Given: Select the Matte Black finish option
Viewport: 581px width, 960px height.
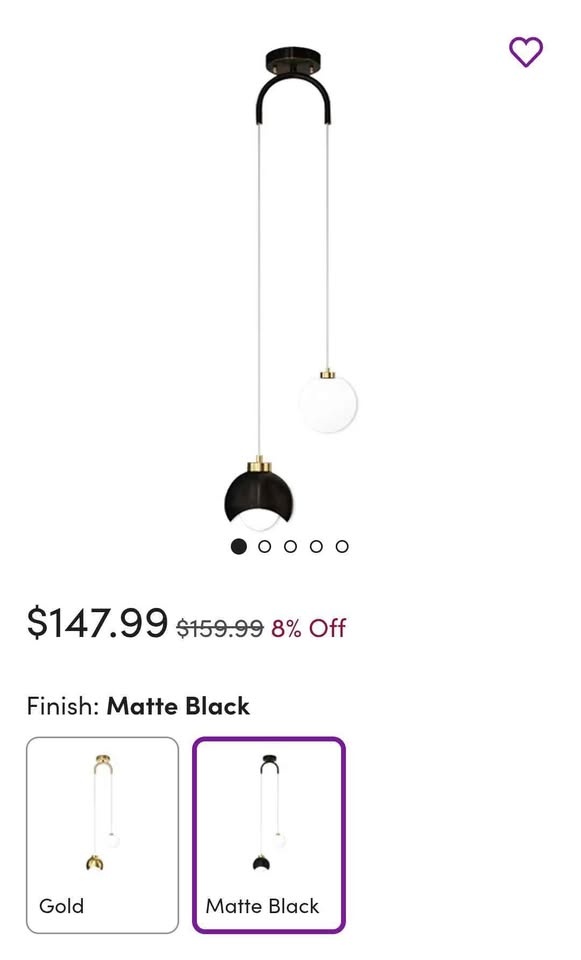Looking at the screenshot, I should tap(269, 835).
